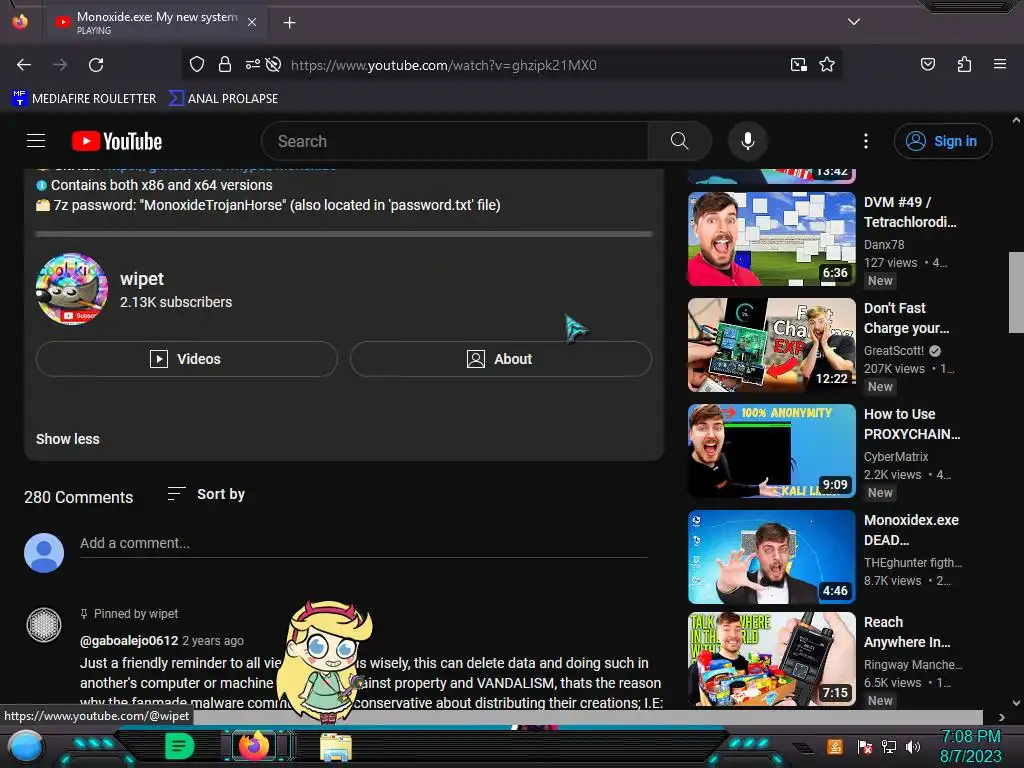This screenshot has height=768, width=1024.
Task: Open the green notes app on taskbar
Action: pos(179,746)
